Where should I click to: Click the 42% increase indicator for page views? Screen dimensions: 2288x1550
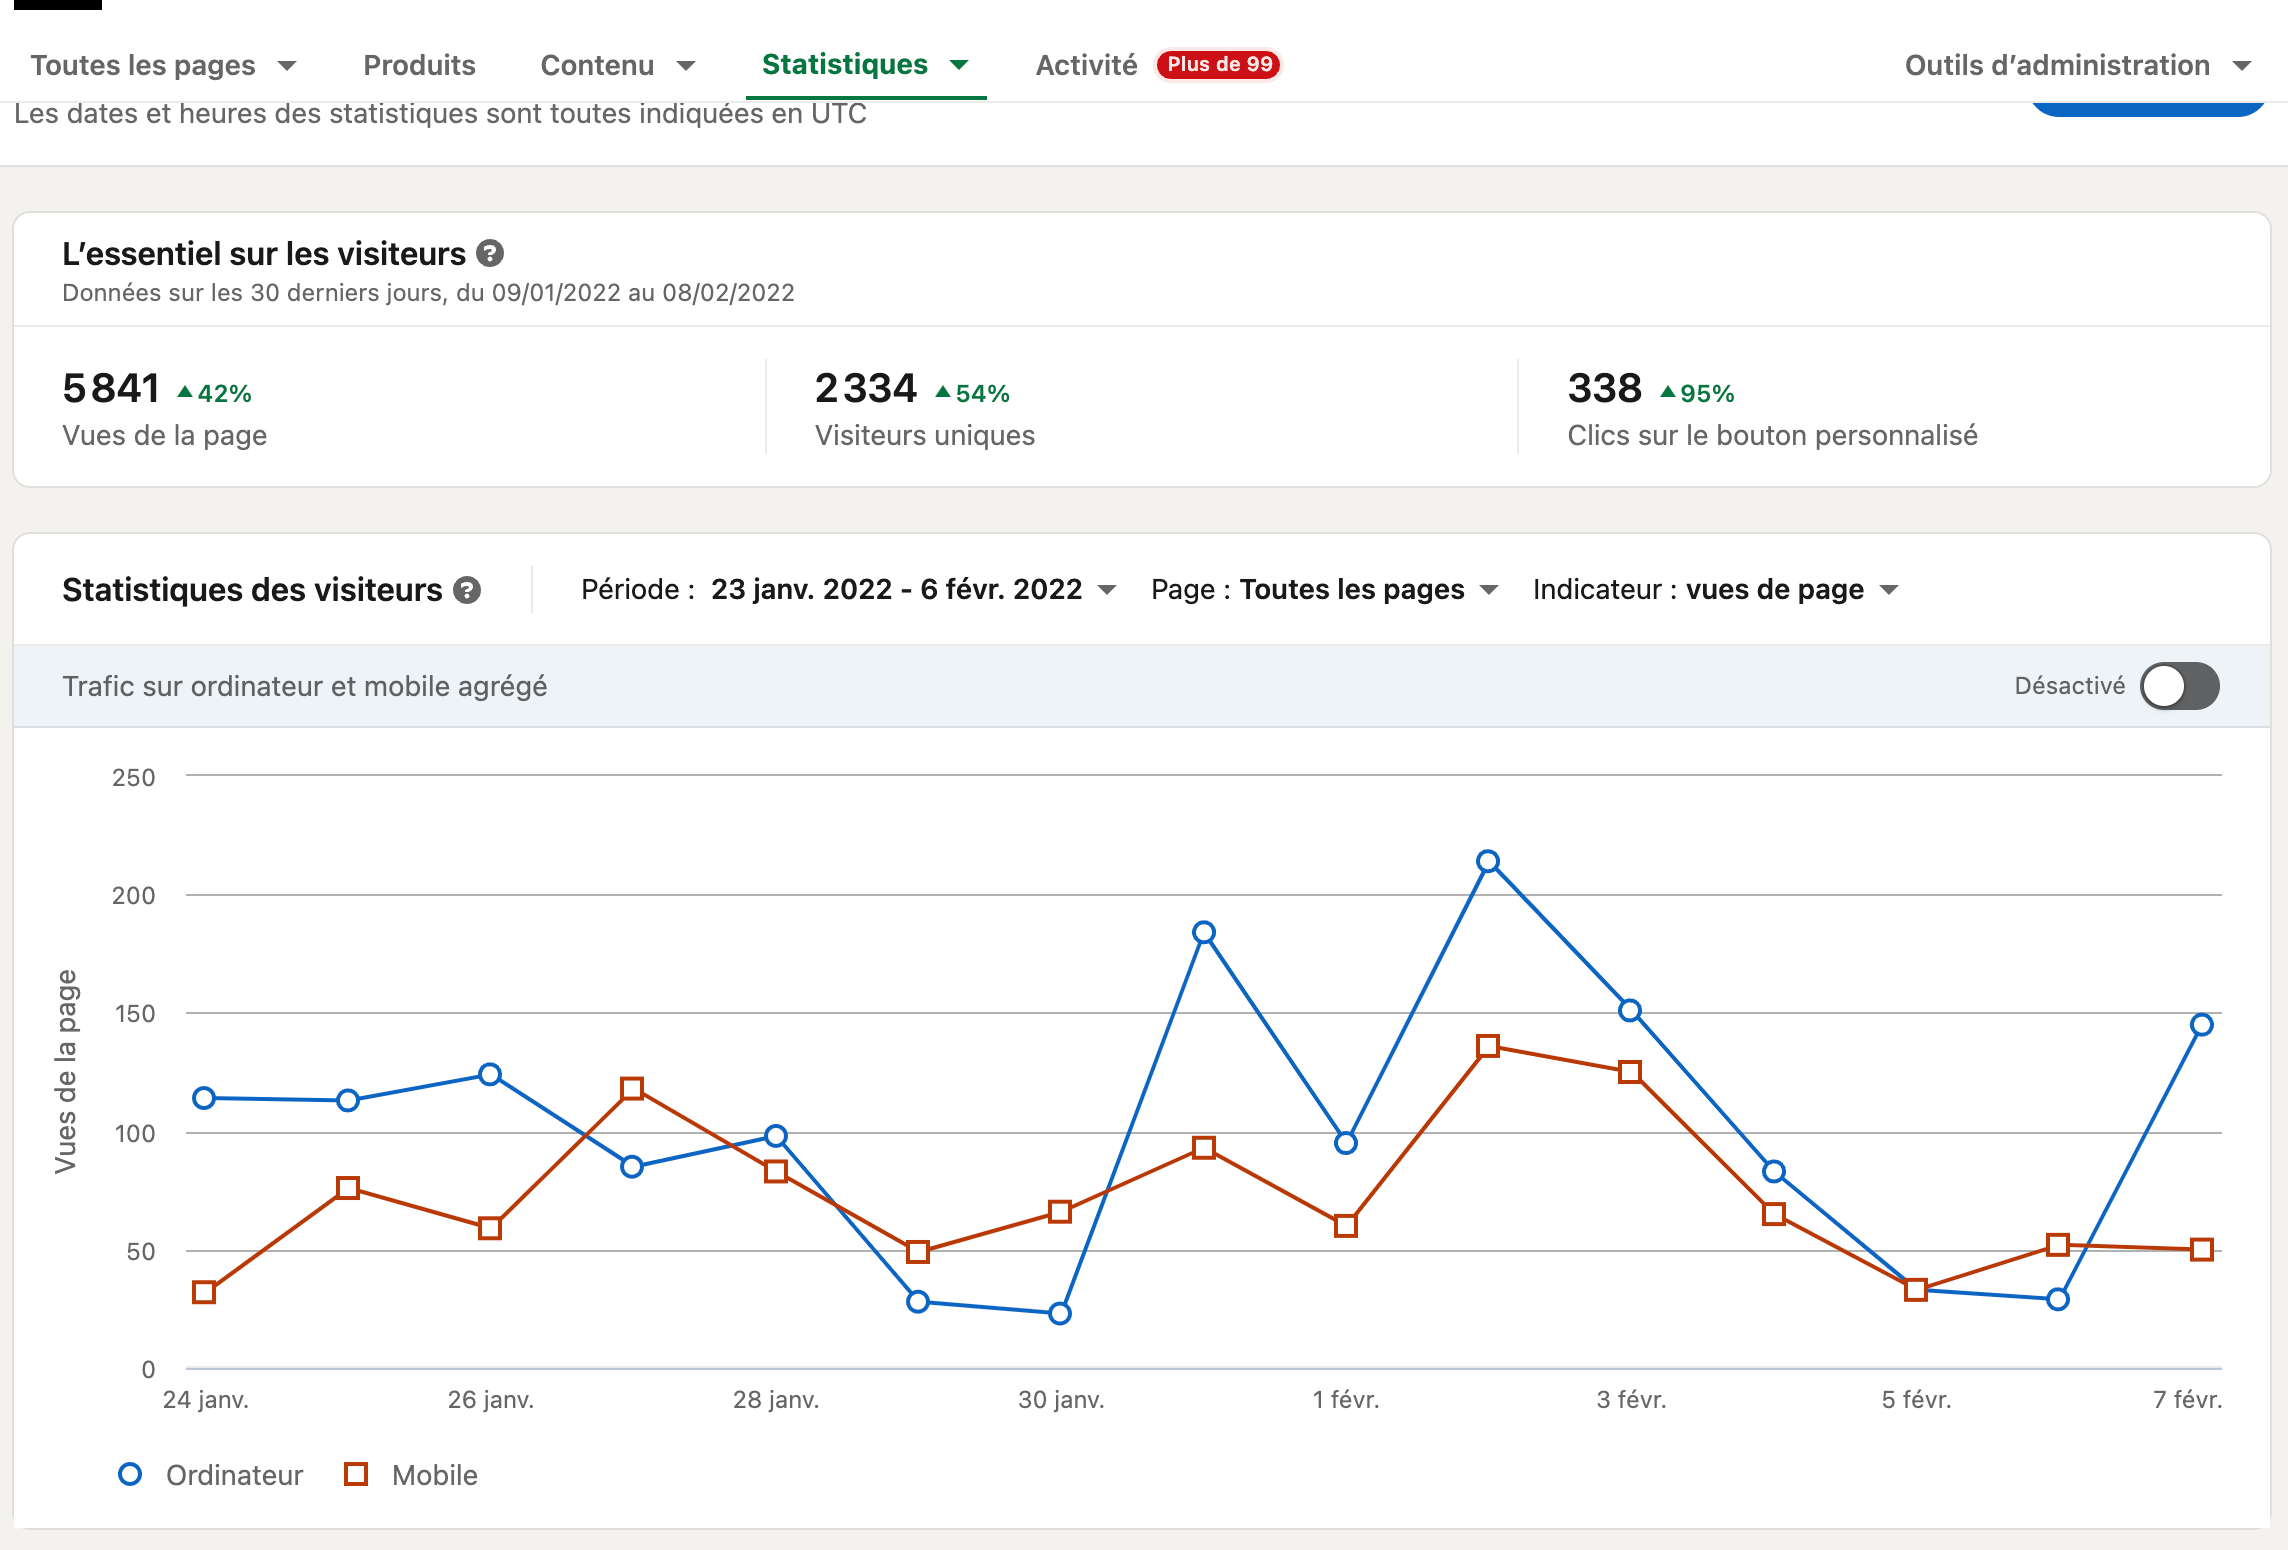point(214,393)
